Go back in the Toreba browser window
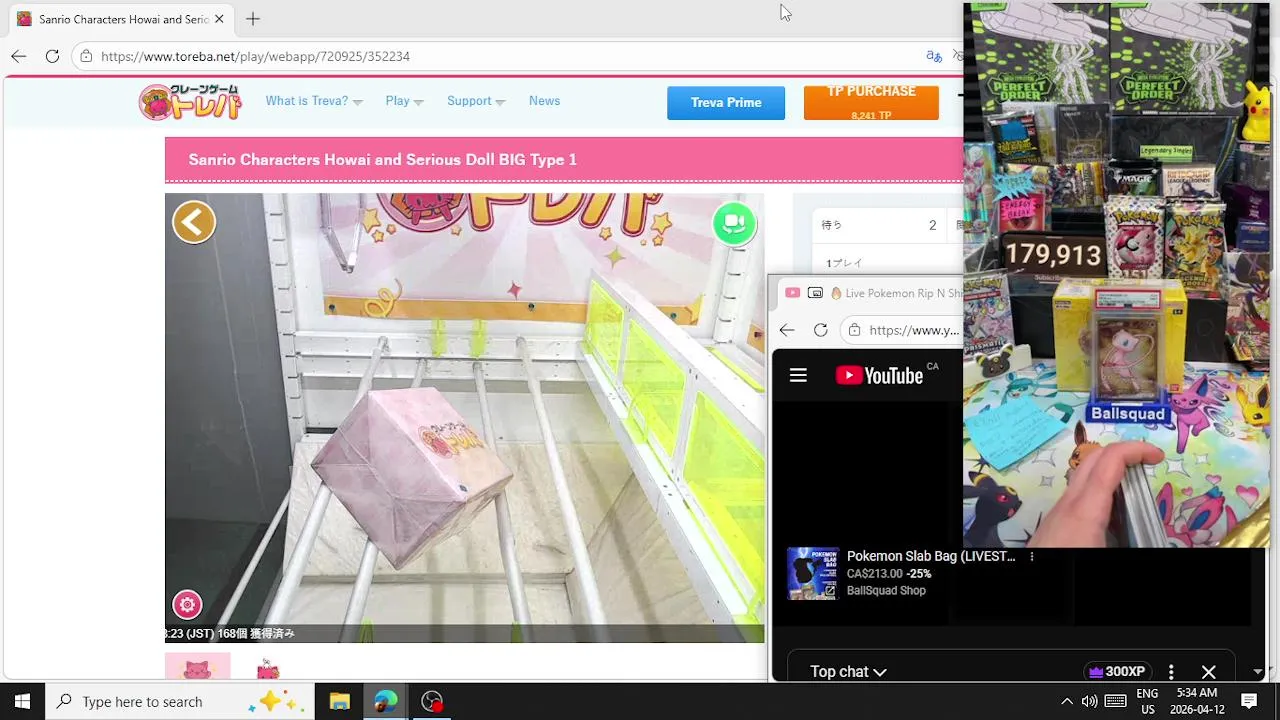This screenshot has height=720, width=1280. pyautogui.click(x=19, y=56)
